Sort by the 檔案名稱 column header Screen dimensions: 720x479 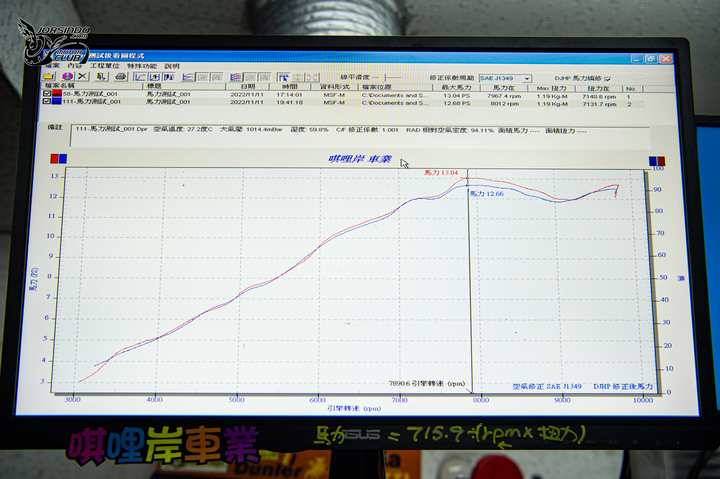pyautogui.click(x=93, y=86)
